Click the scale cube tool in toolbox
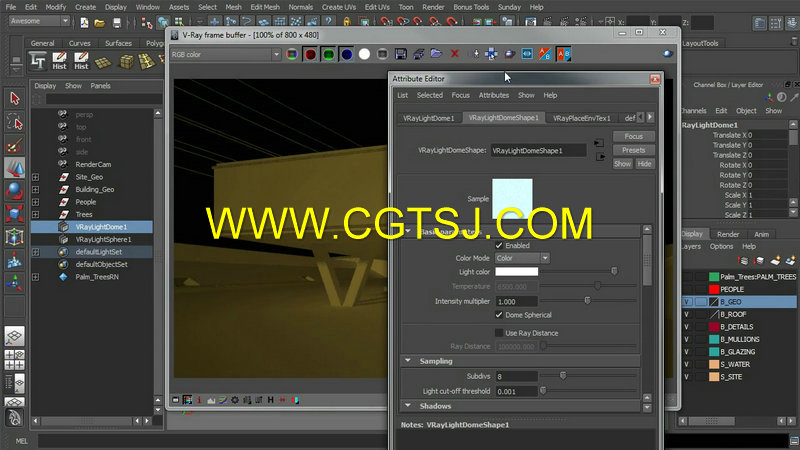 pyautogui.click(x=14, y=213)
